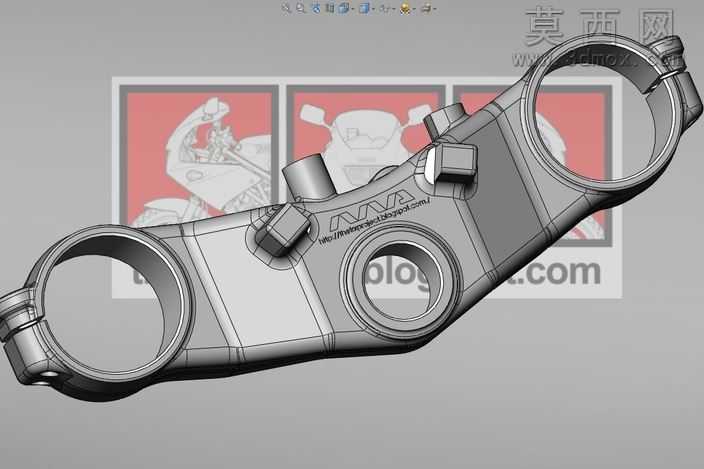Click the Display Style icon
Screen dimensions: 704x469
[364, 8]
